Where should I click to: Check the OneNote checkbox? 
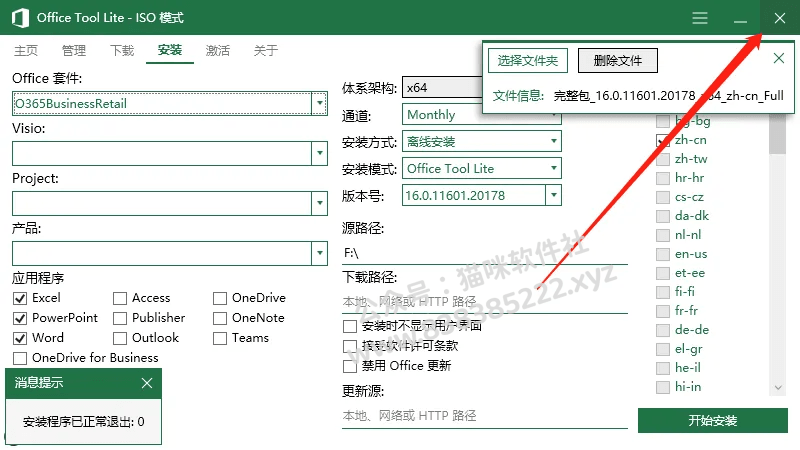coord(220,318)
